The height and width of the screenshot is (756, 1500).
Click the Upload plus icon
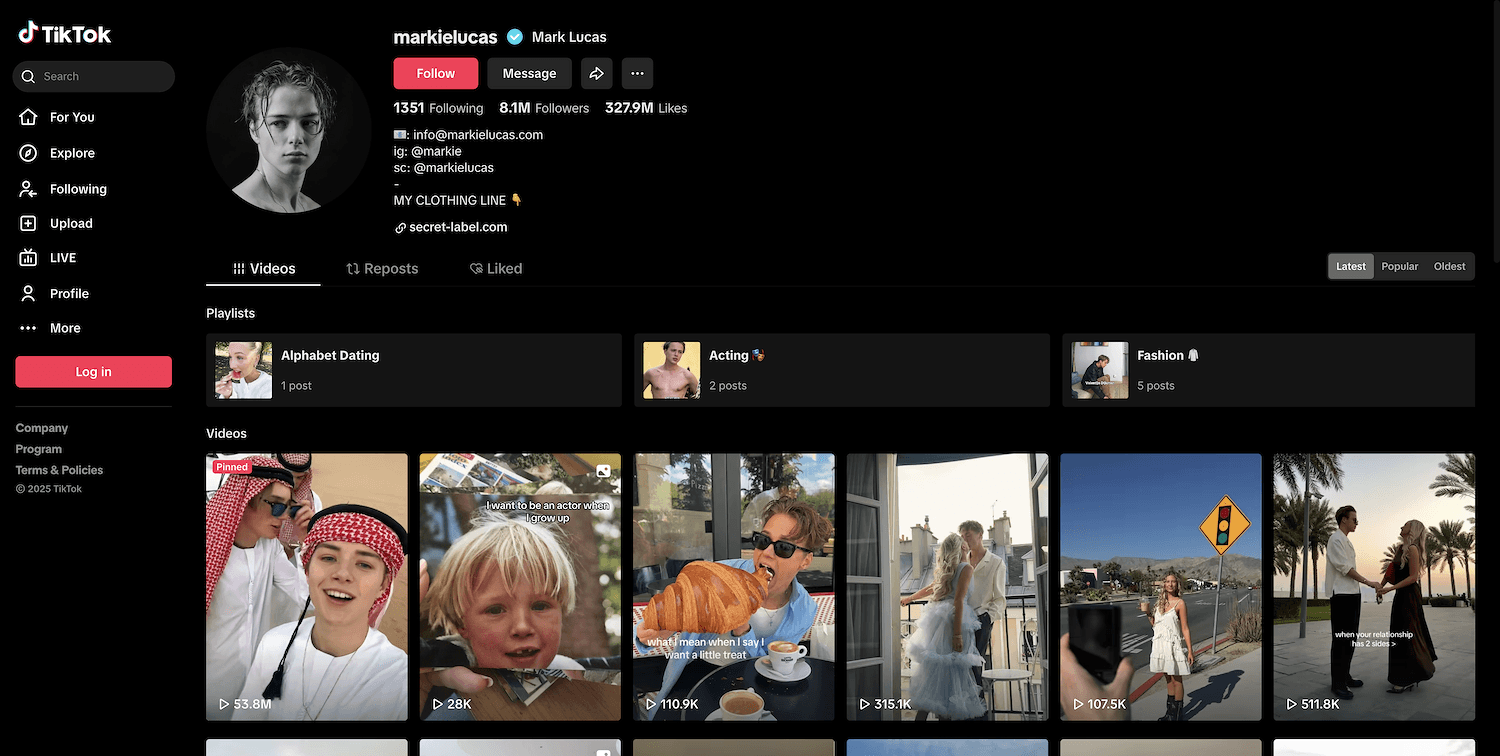[29, 224]
